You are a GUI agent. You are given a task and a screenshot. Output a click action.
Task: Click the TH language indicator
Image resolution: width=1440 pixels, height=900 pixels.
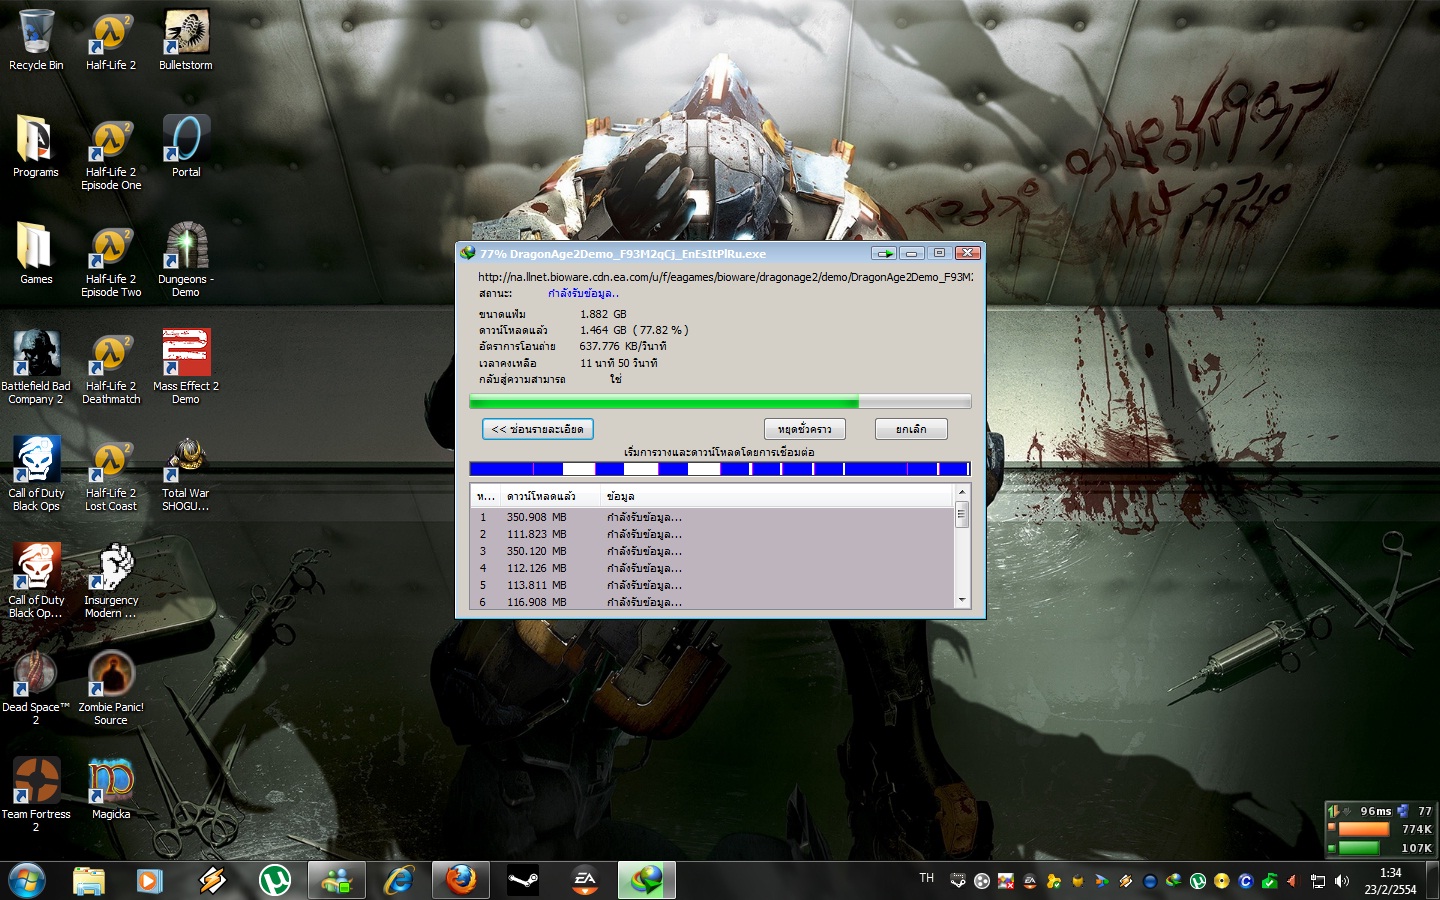[927, 878]
